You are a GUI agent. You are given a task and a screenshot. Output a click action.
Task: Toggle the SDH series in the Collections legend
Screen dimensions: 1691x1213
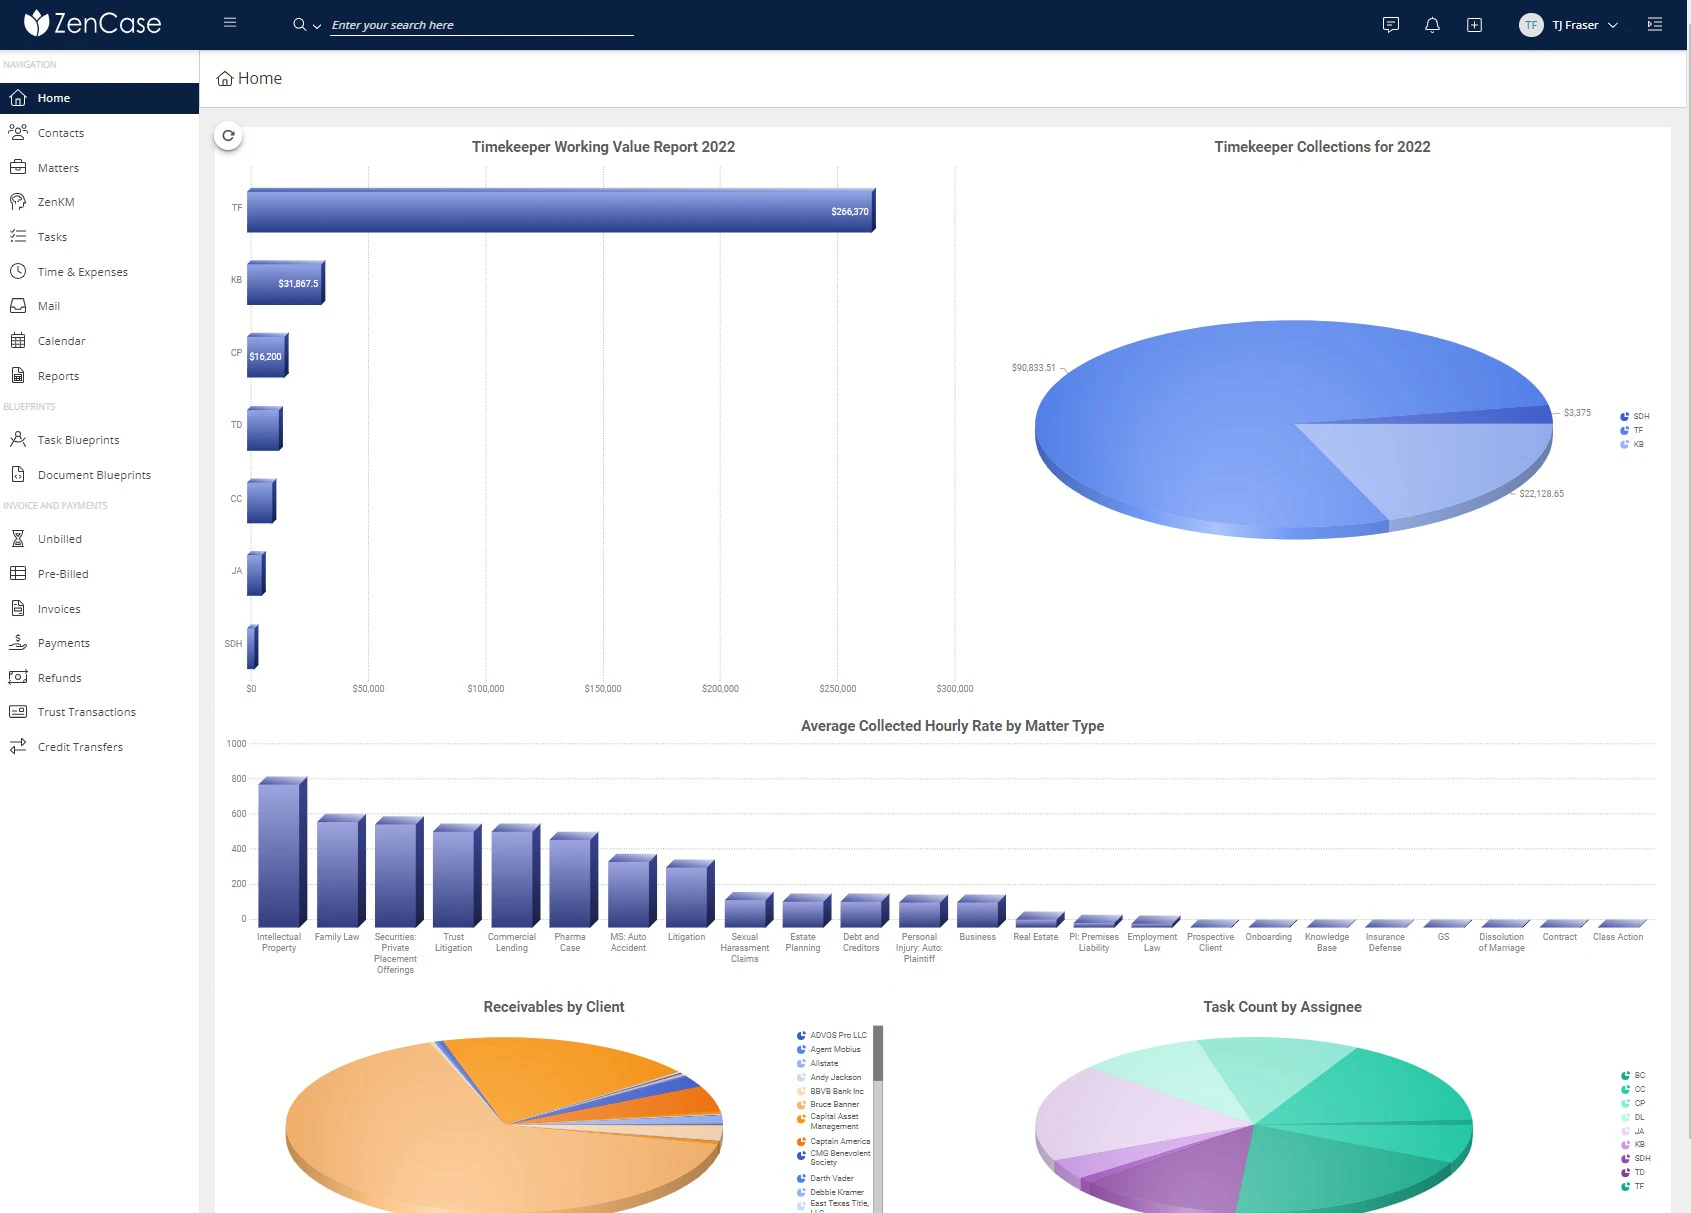1637,416
